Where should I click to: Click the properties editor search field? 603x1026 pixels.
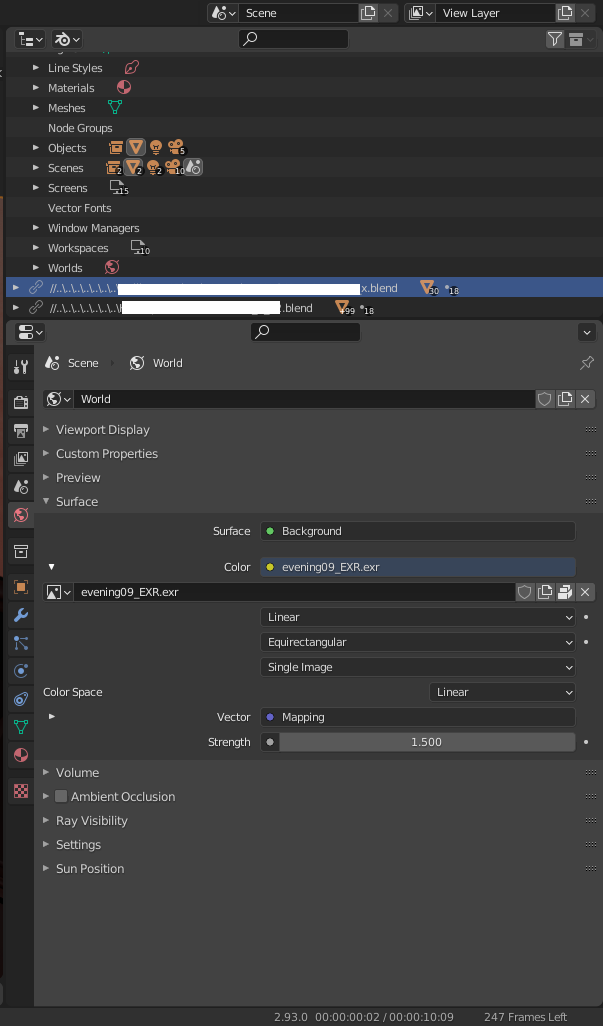305,332
